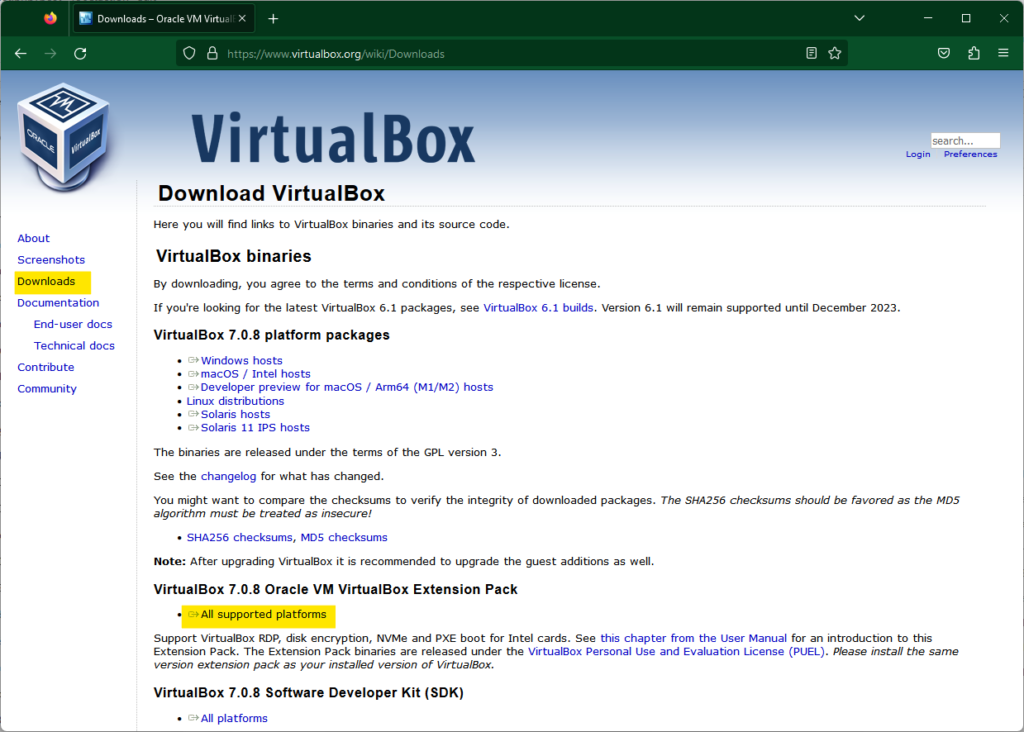This screenshot has width=1024, height=732.
Task: Open Downloads in the sidebar
Action: 46,281
